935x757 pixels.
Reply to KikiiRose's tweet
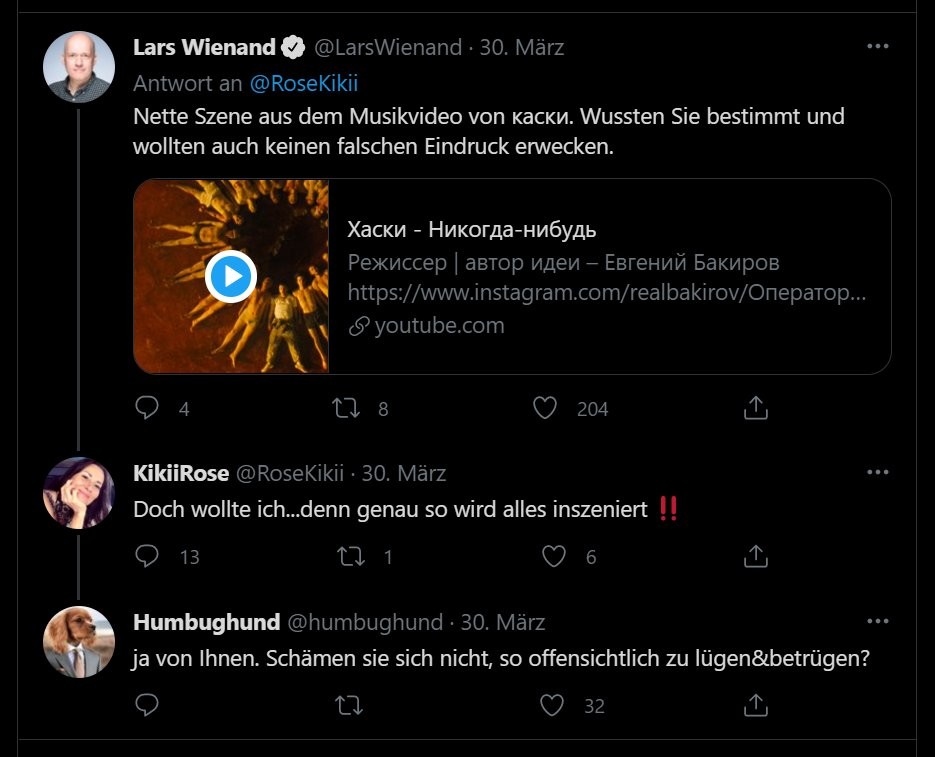click(147, 556)
